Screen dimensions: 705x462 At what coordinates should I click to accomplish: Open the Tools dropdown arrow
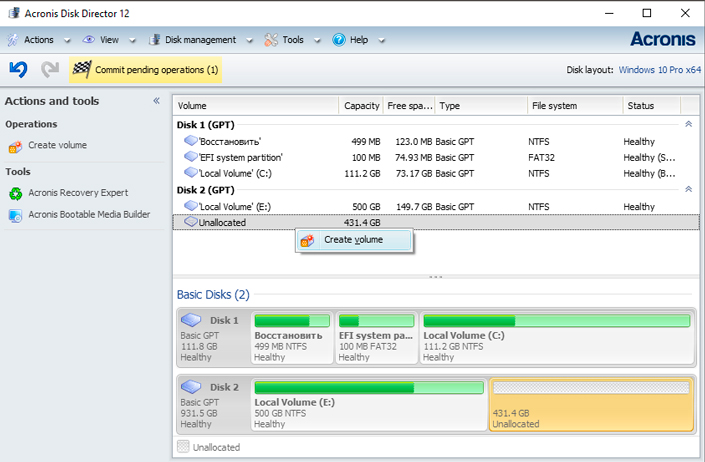(x=317, y=40)
